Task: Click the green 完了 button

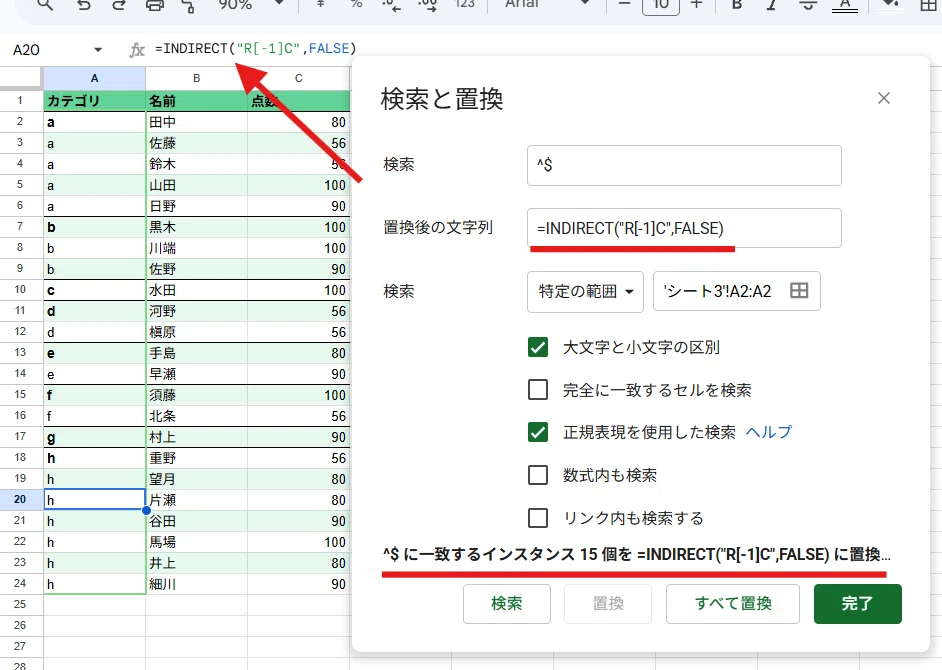Action: [x=857, y=603]
